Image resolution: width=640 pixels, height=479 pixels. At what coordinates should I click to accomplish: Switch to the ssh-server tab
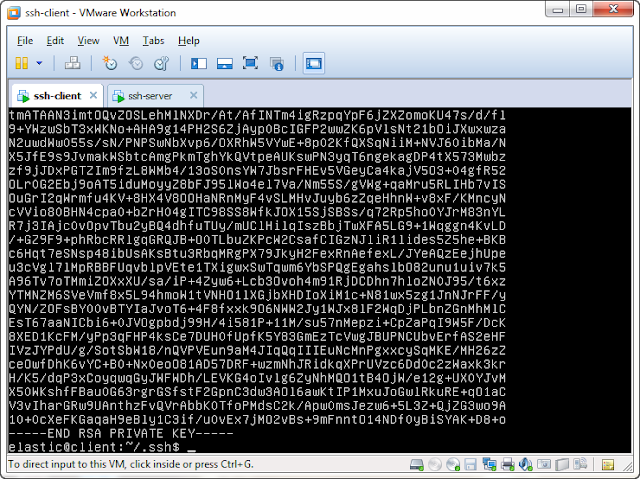pos(150,96)
